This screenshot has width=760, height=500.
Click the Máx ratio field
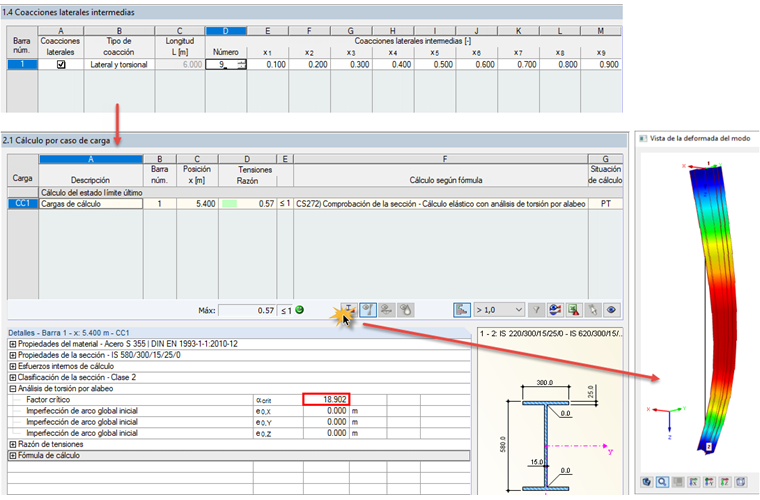247,311
